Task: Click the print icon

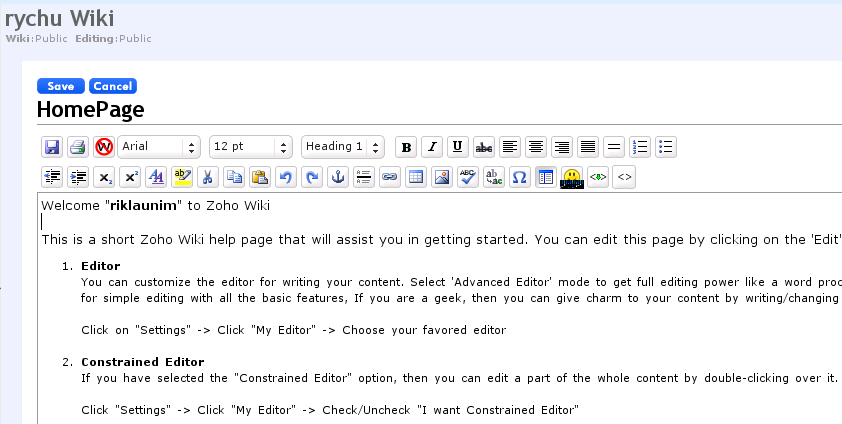Action: coord(78,147)
